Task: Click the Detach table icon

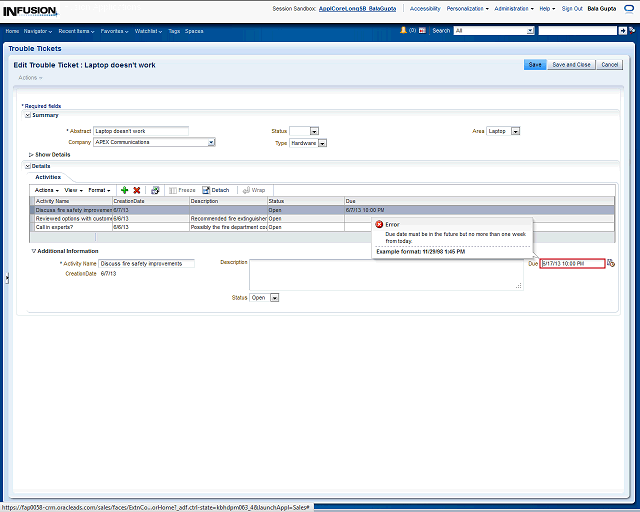Action: 216,190
